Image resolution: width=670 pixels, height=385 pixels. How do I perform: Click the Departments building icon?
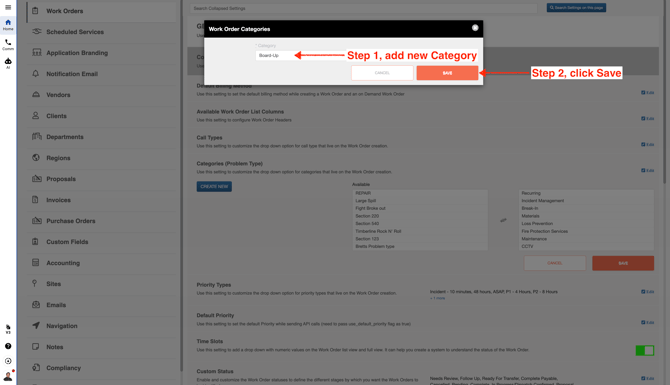pyautogui.click(x=37, y=136)
